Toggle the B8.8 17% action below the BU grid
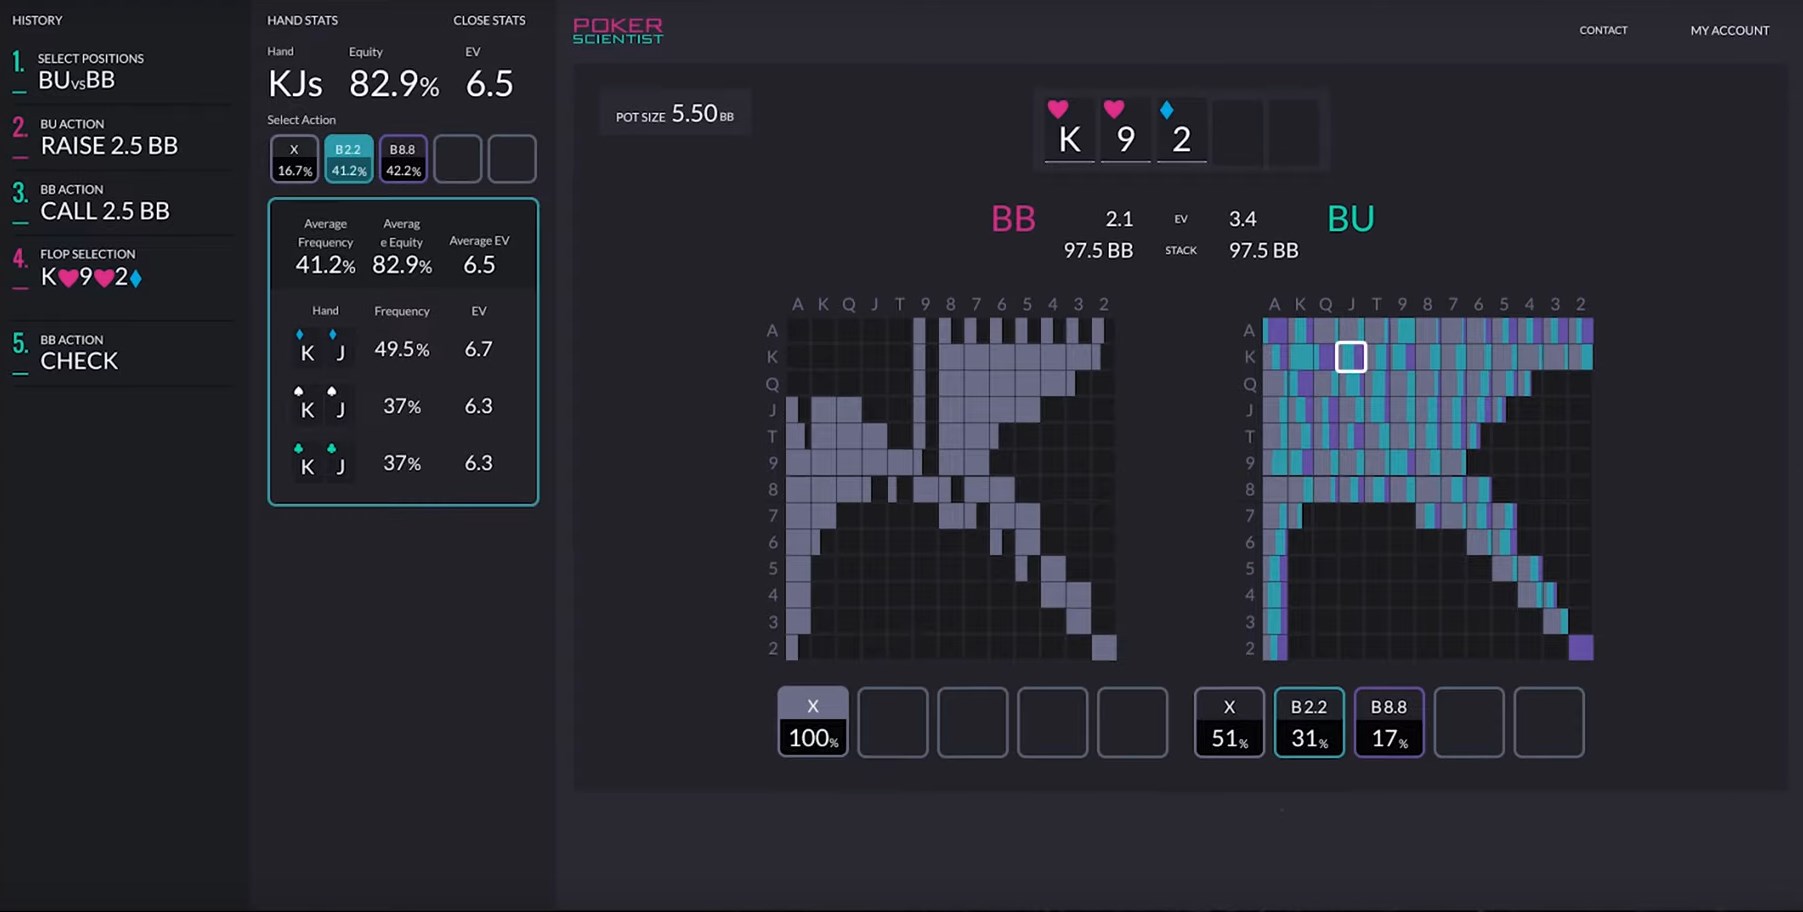The width and height of the screenshot is (1803, 912). [1388, 722]
